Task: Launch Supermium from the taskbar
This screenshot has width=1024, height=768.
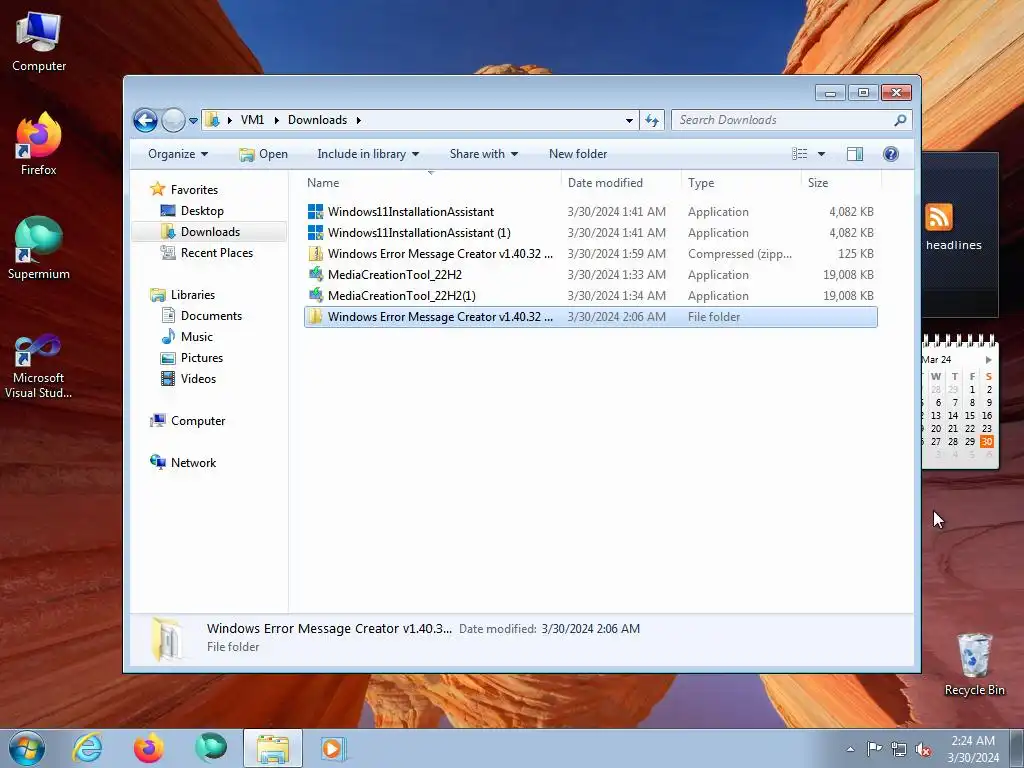Action: (210, 748)
